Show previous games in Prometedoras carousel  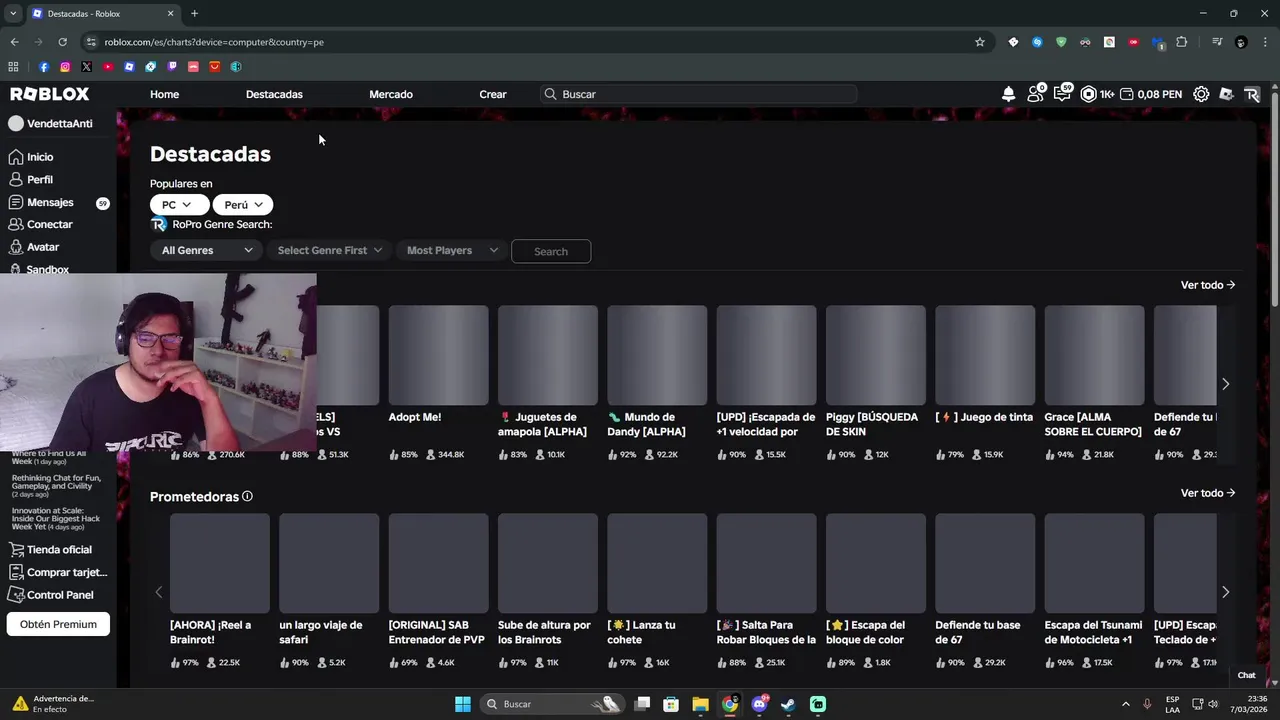pos(158,592)
